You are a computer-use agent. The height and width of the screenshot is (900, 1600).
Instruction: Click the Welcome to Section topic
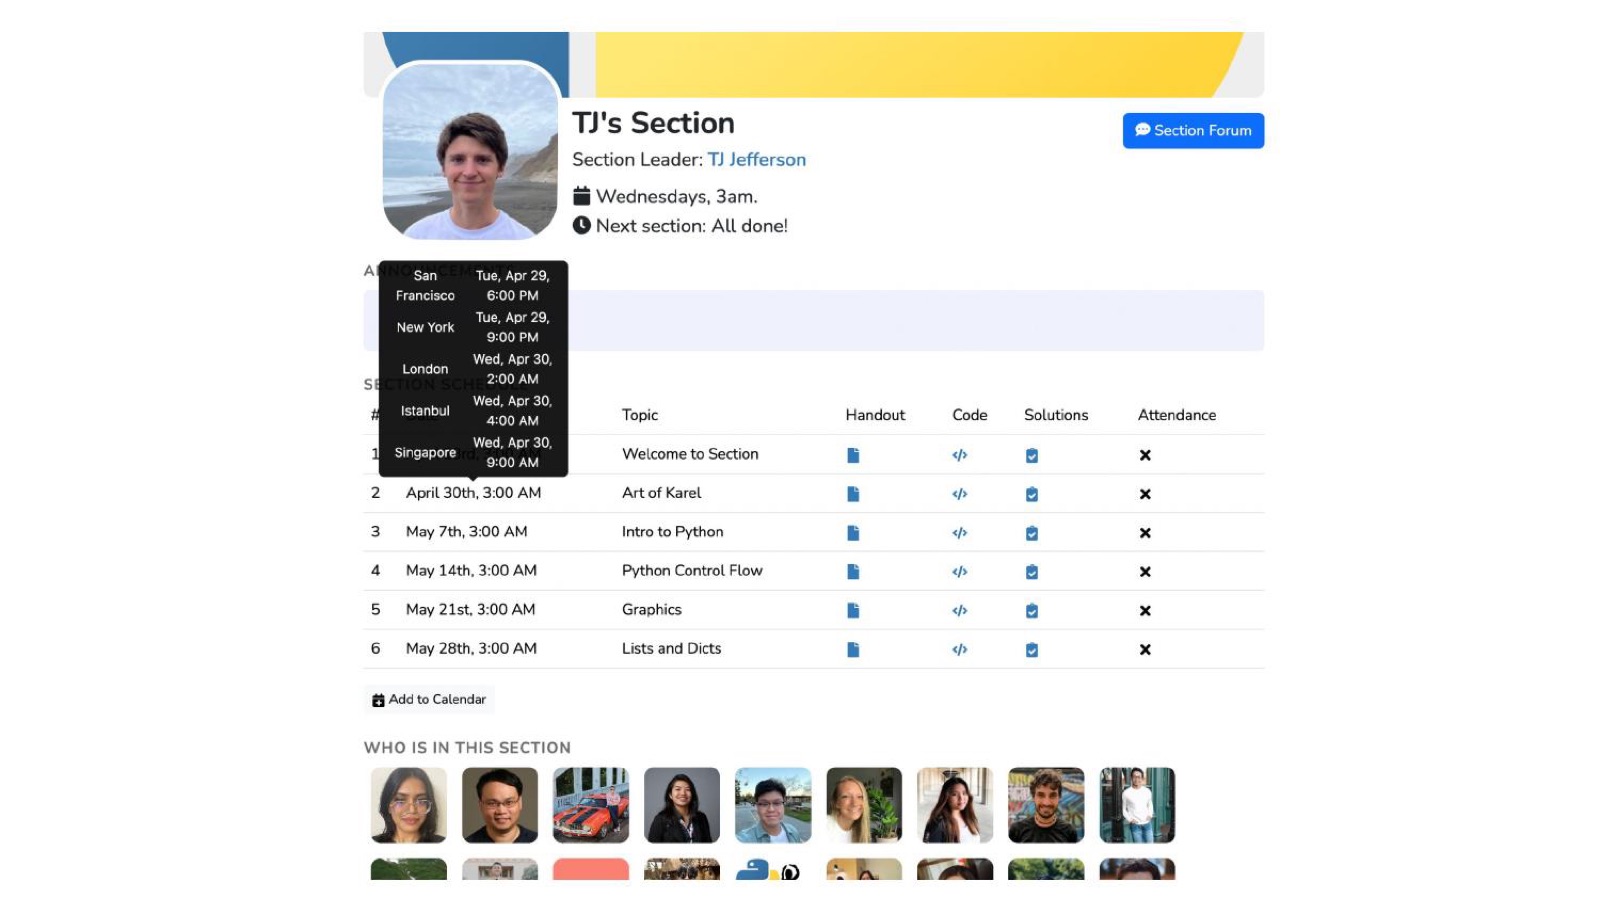pyautogui.click(x=690, y=454)
